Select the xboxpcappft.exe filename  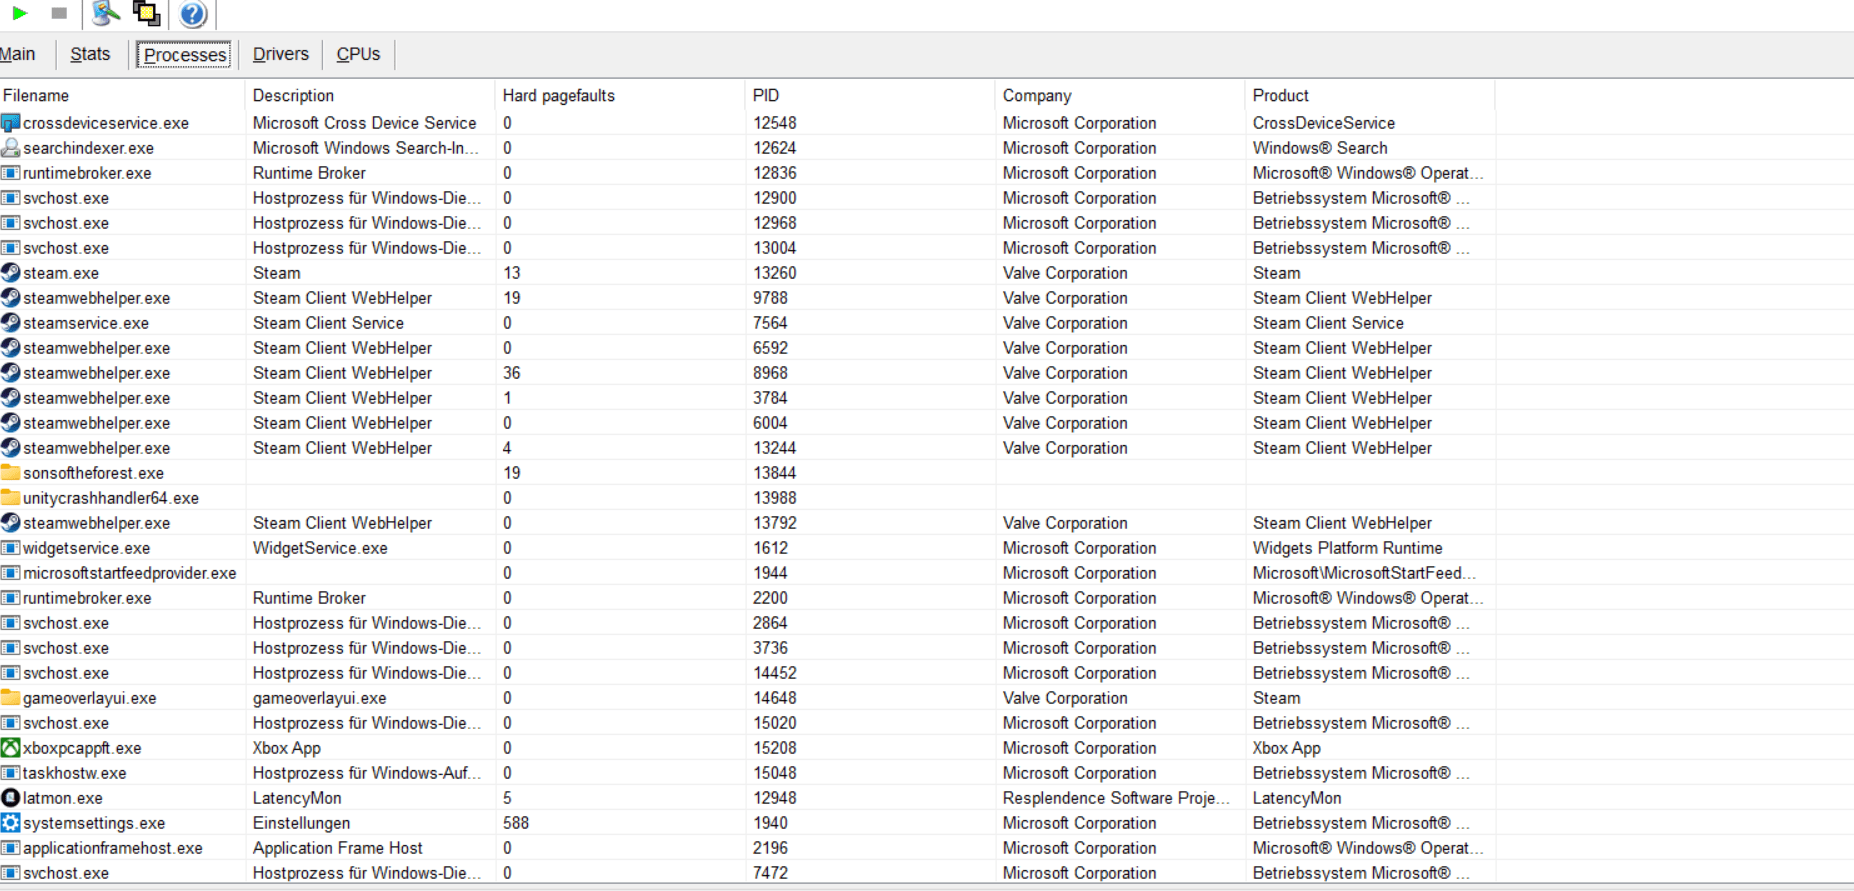coord(82,748)
